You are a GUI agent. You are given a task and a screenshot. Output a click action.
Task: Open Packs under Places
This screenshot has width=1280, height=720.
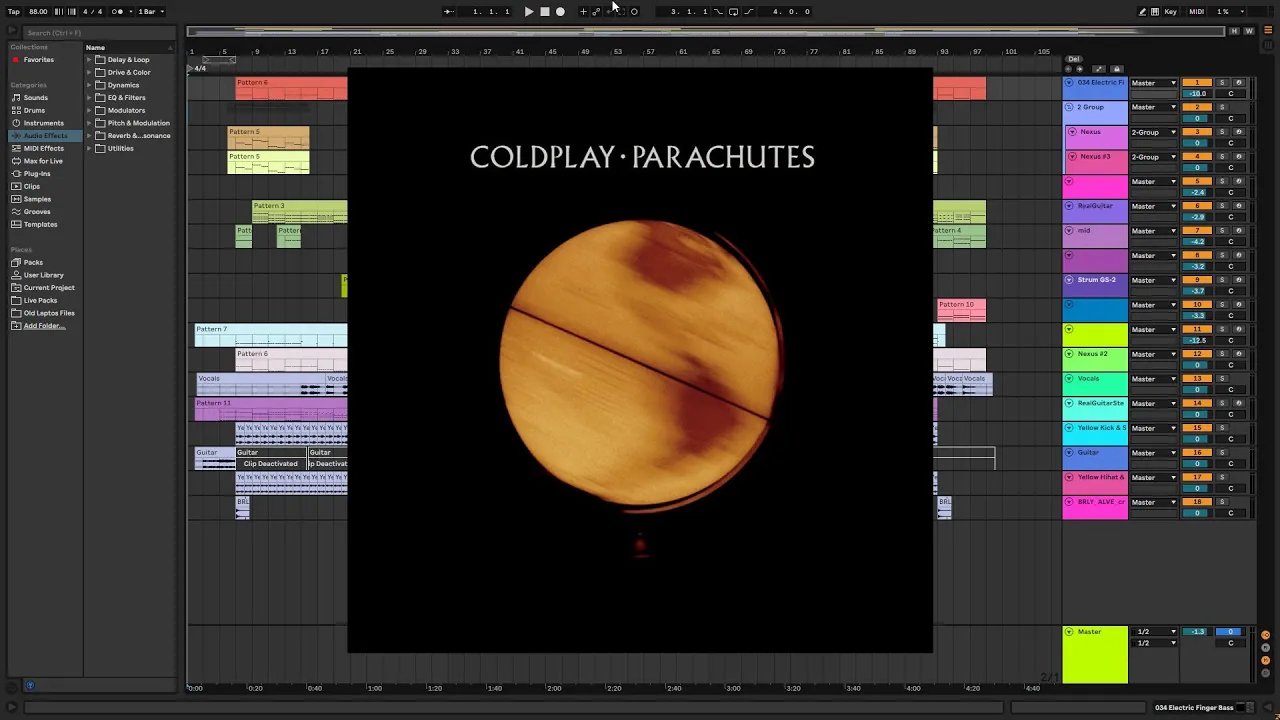coord(33,263)
